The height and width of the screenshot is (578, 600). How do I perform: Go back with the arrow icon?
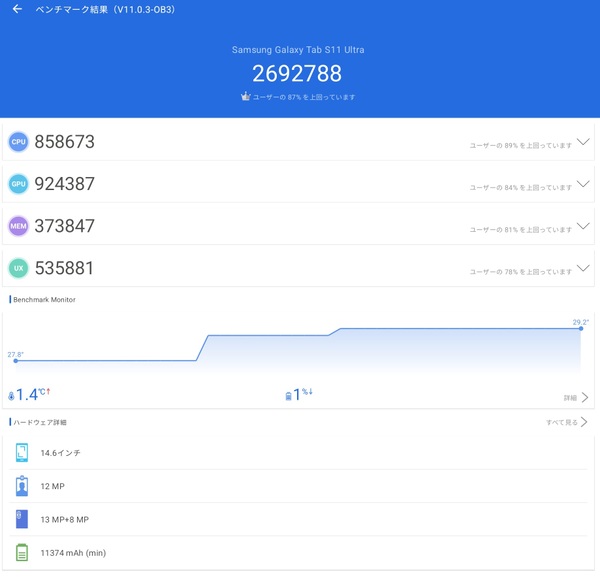tap(17, 9)
